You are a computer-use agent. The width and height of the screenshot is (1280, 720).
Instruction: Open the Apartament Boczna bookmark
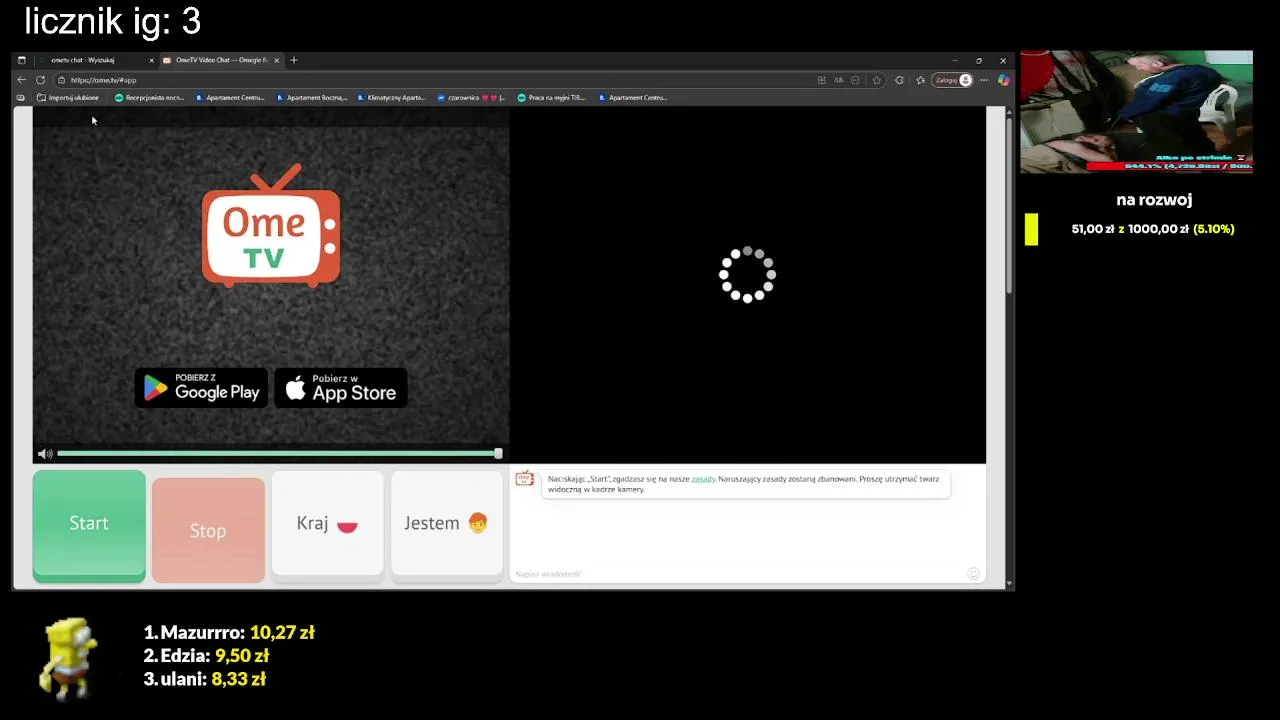(x=312, y=98)
